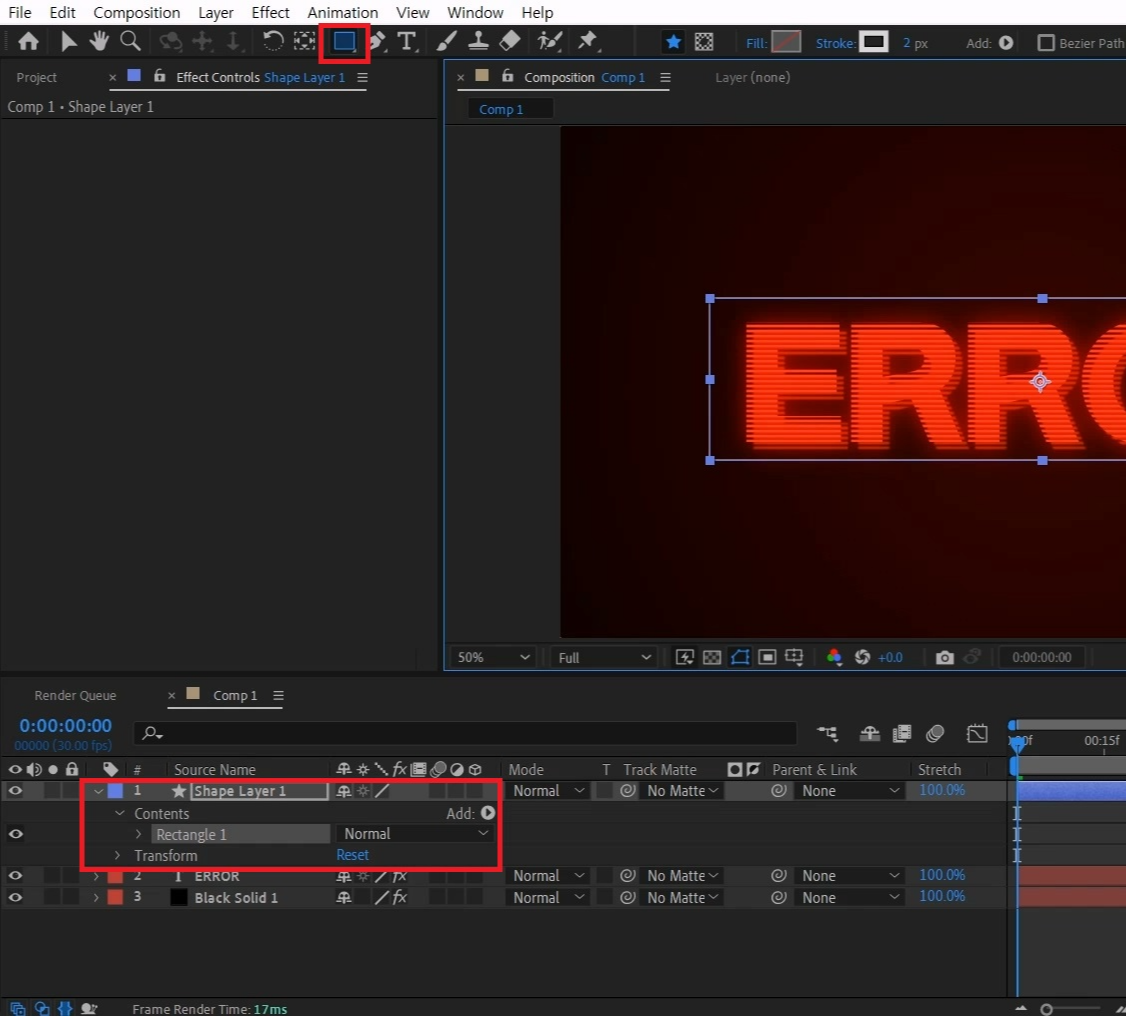Click the Comp 1 breadcrumb button in viewer

click(510, 109)
